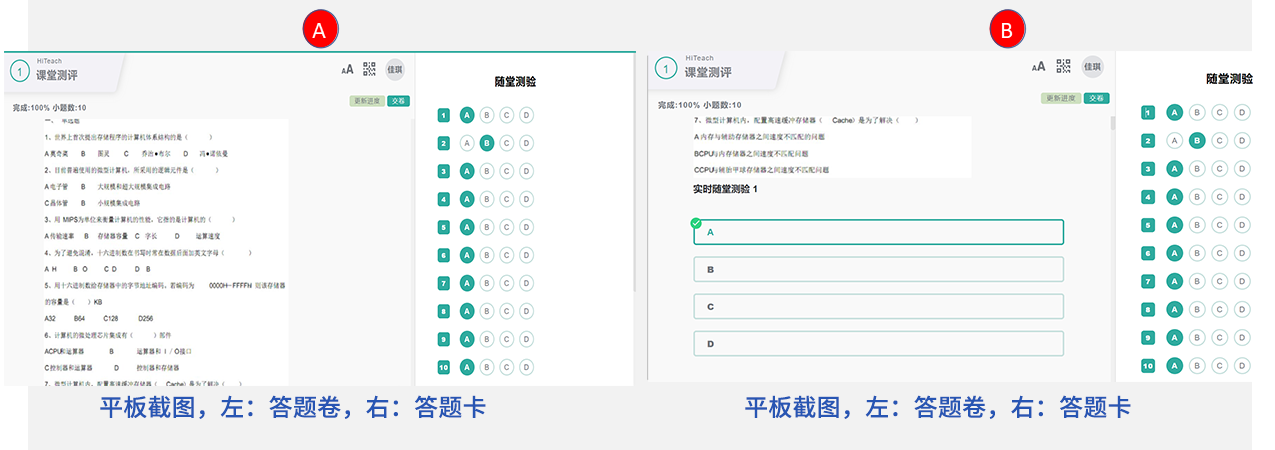Click the font size AA icon in panel B
This screenshot has width=1275, height=450.
click(x=1038, y=67)
